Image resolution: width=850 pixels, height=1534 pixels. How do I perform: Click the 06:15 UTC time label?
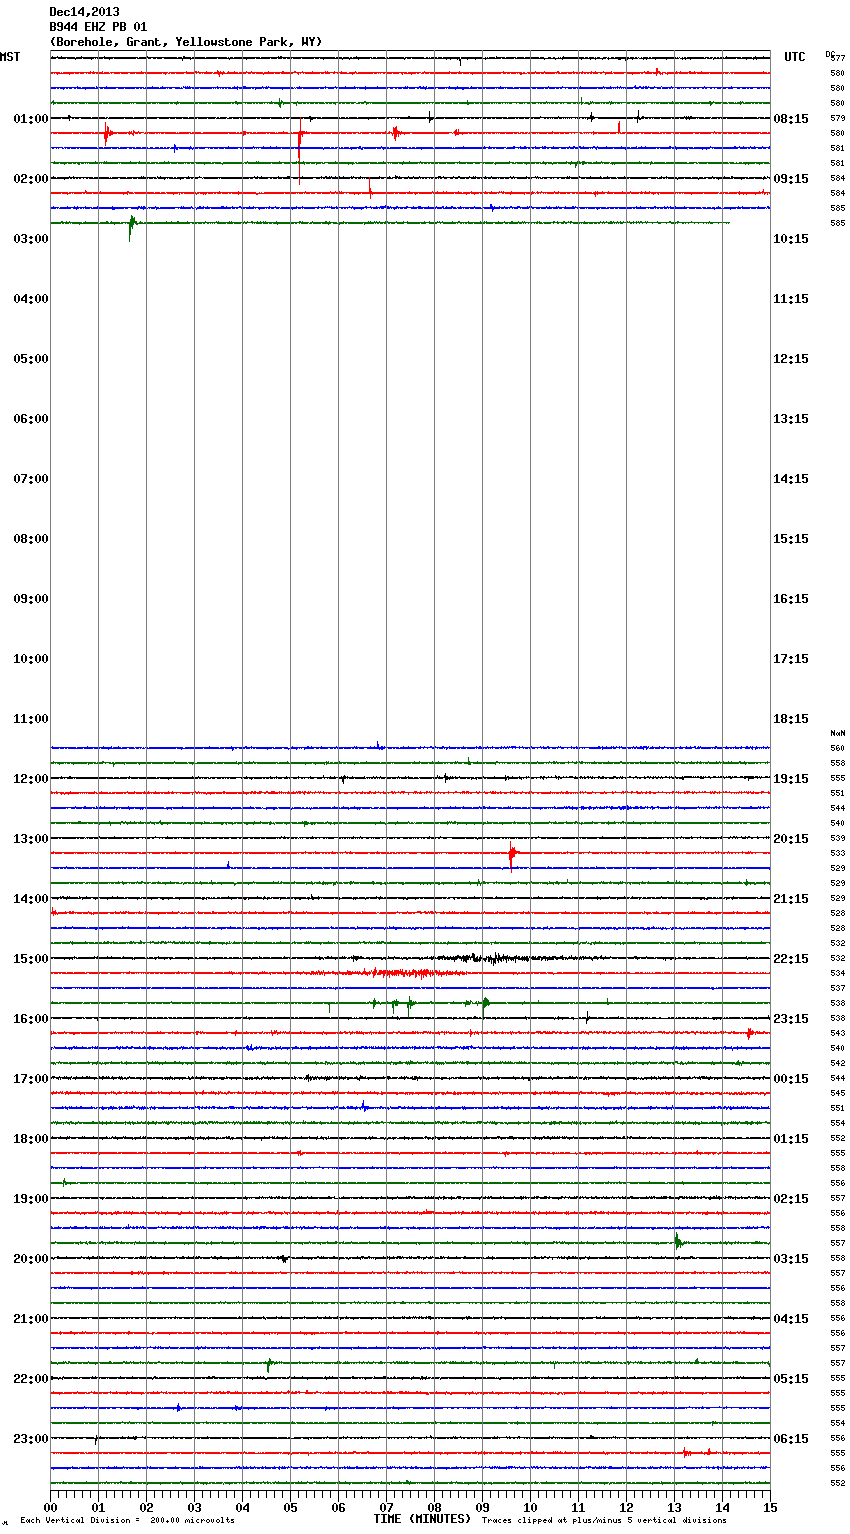[791, 1439]
